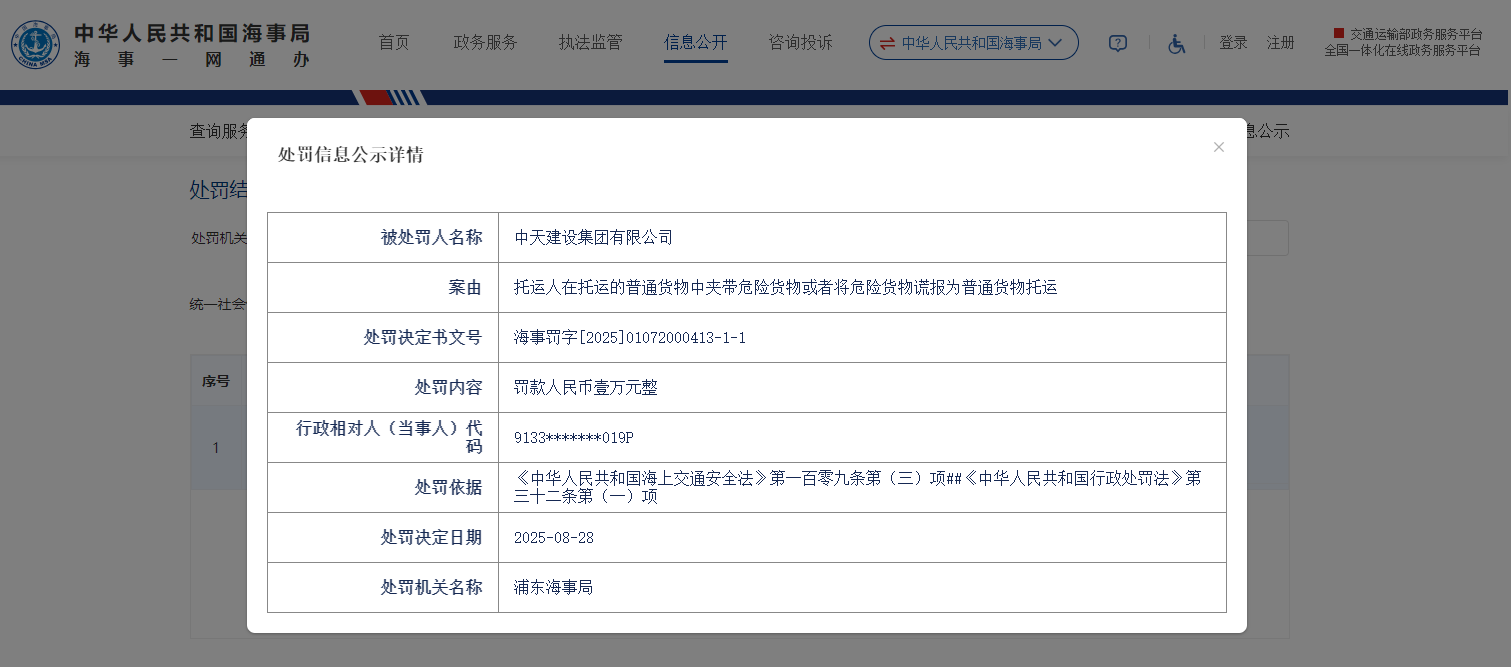1511x667 pixels.
Task: Expand the 中华人民共和国海事局 bureau selector
Action: pos(973,43)
